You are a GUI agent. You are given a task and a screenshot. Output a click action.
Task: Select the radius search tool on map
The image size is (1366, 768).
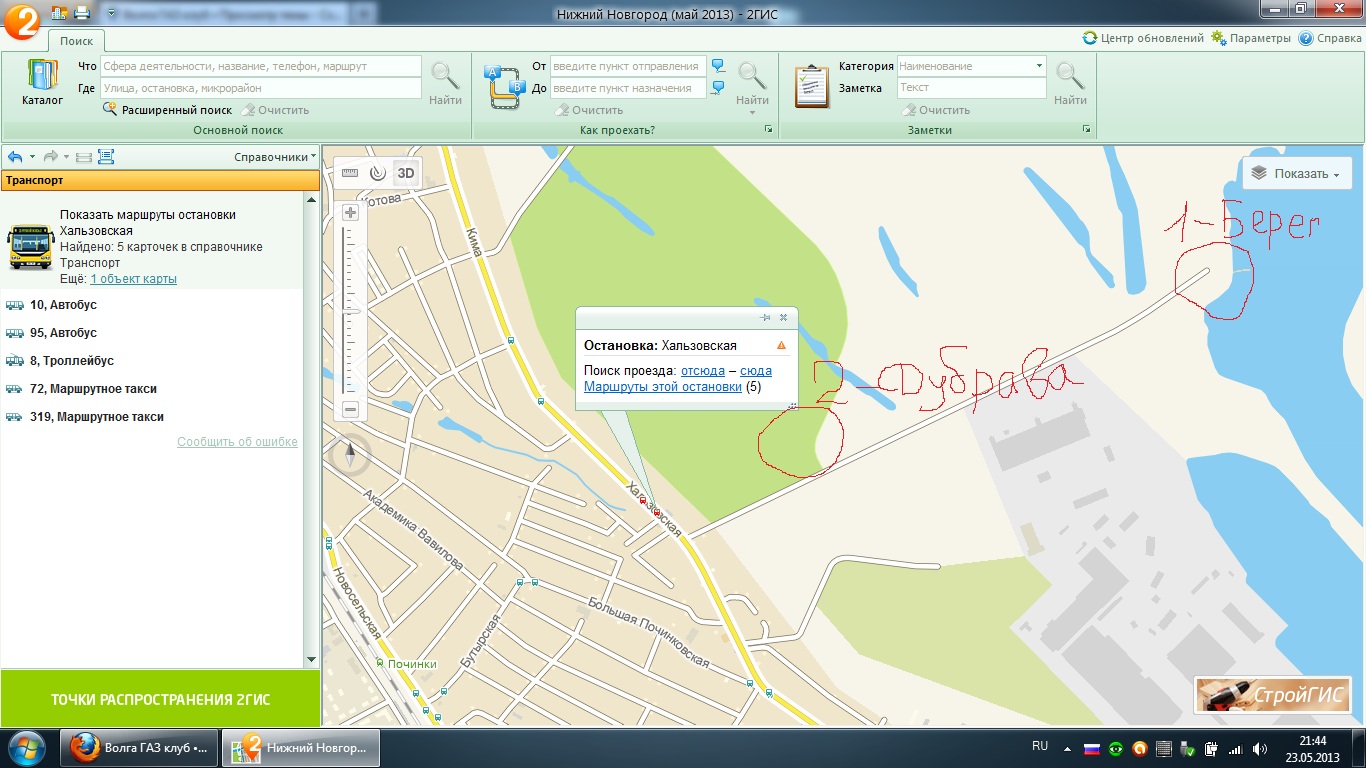point(377,173)
